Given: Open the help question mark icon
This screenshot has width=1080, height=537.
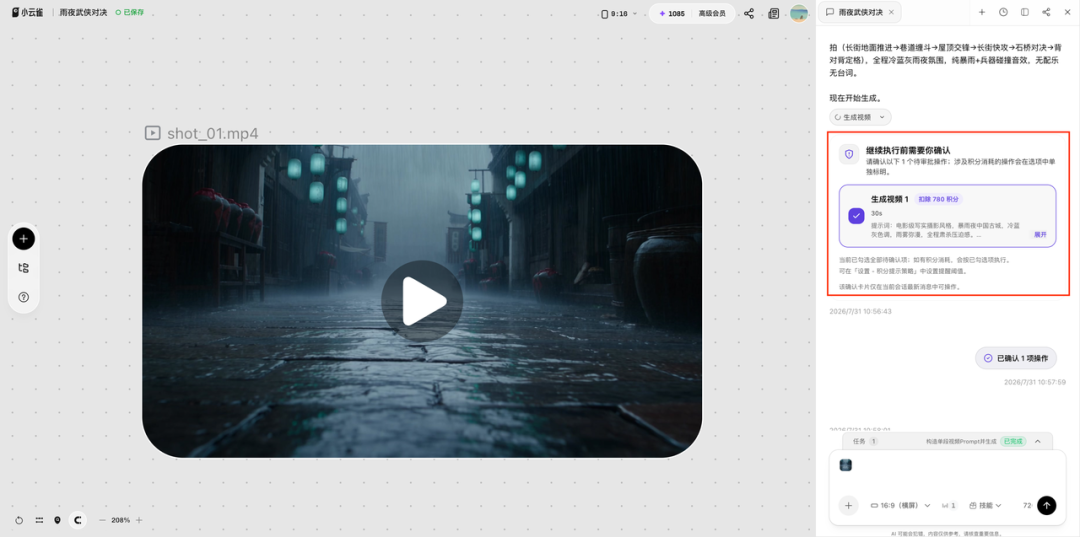Looking at the screenshot, I should click(x=23, y=297).
